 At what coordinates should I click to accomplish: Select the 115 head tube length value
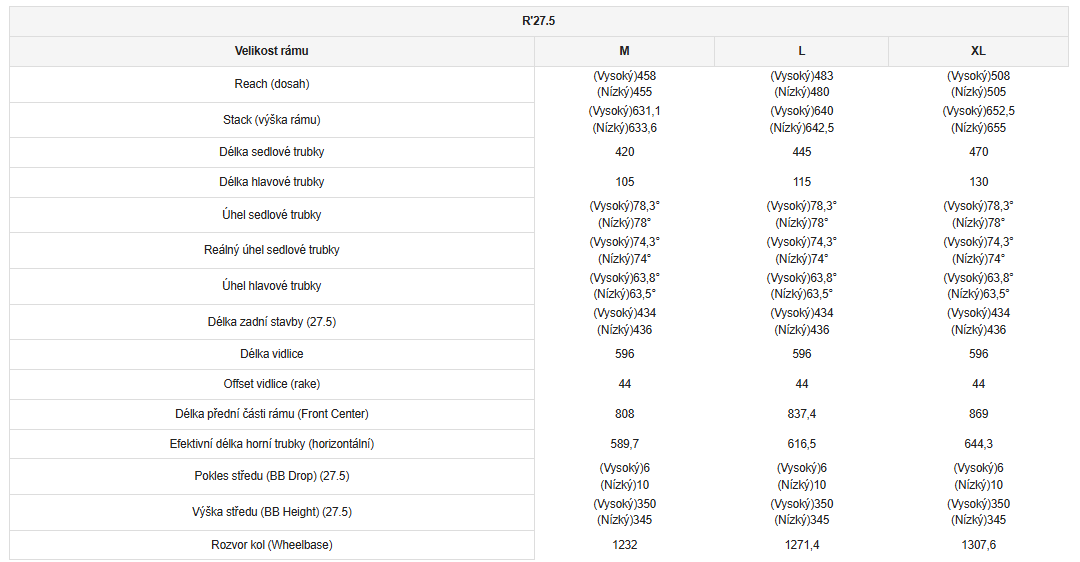(801, 182)
